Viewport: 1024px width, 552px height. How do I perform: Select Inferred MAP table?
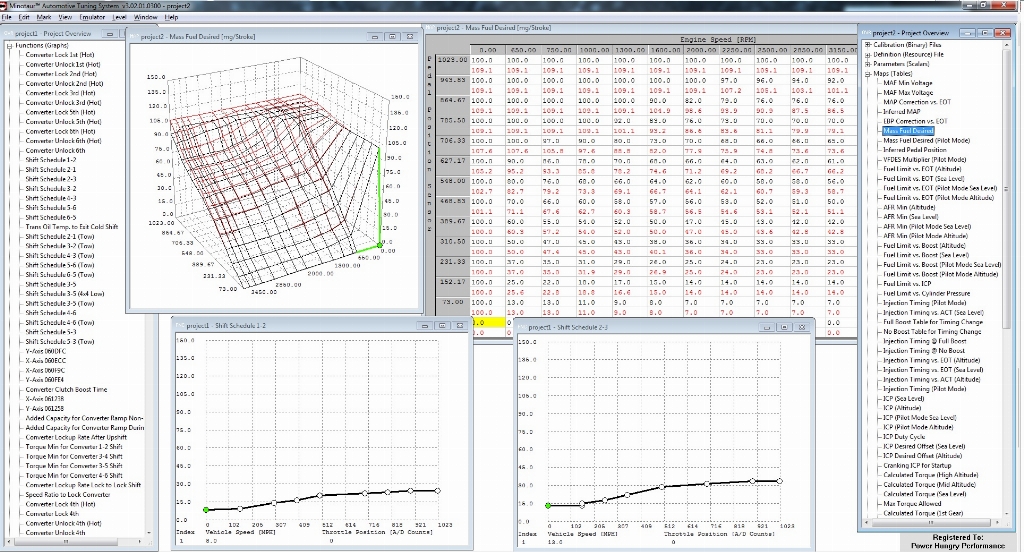click(x=902, y=112)
